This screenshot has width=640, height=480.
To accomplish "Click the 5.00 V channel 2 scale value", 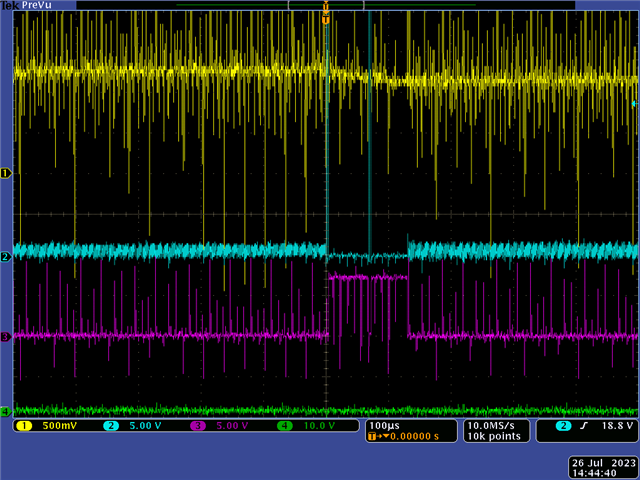I will (x=145, y=426).
